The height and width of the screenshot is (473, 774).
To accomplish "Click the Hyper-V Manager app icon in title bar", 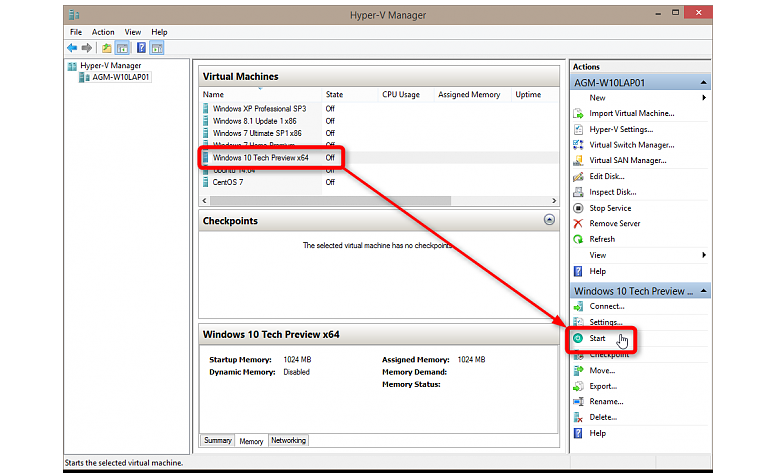I will pyautogui.click(x=74, y=14).
